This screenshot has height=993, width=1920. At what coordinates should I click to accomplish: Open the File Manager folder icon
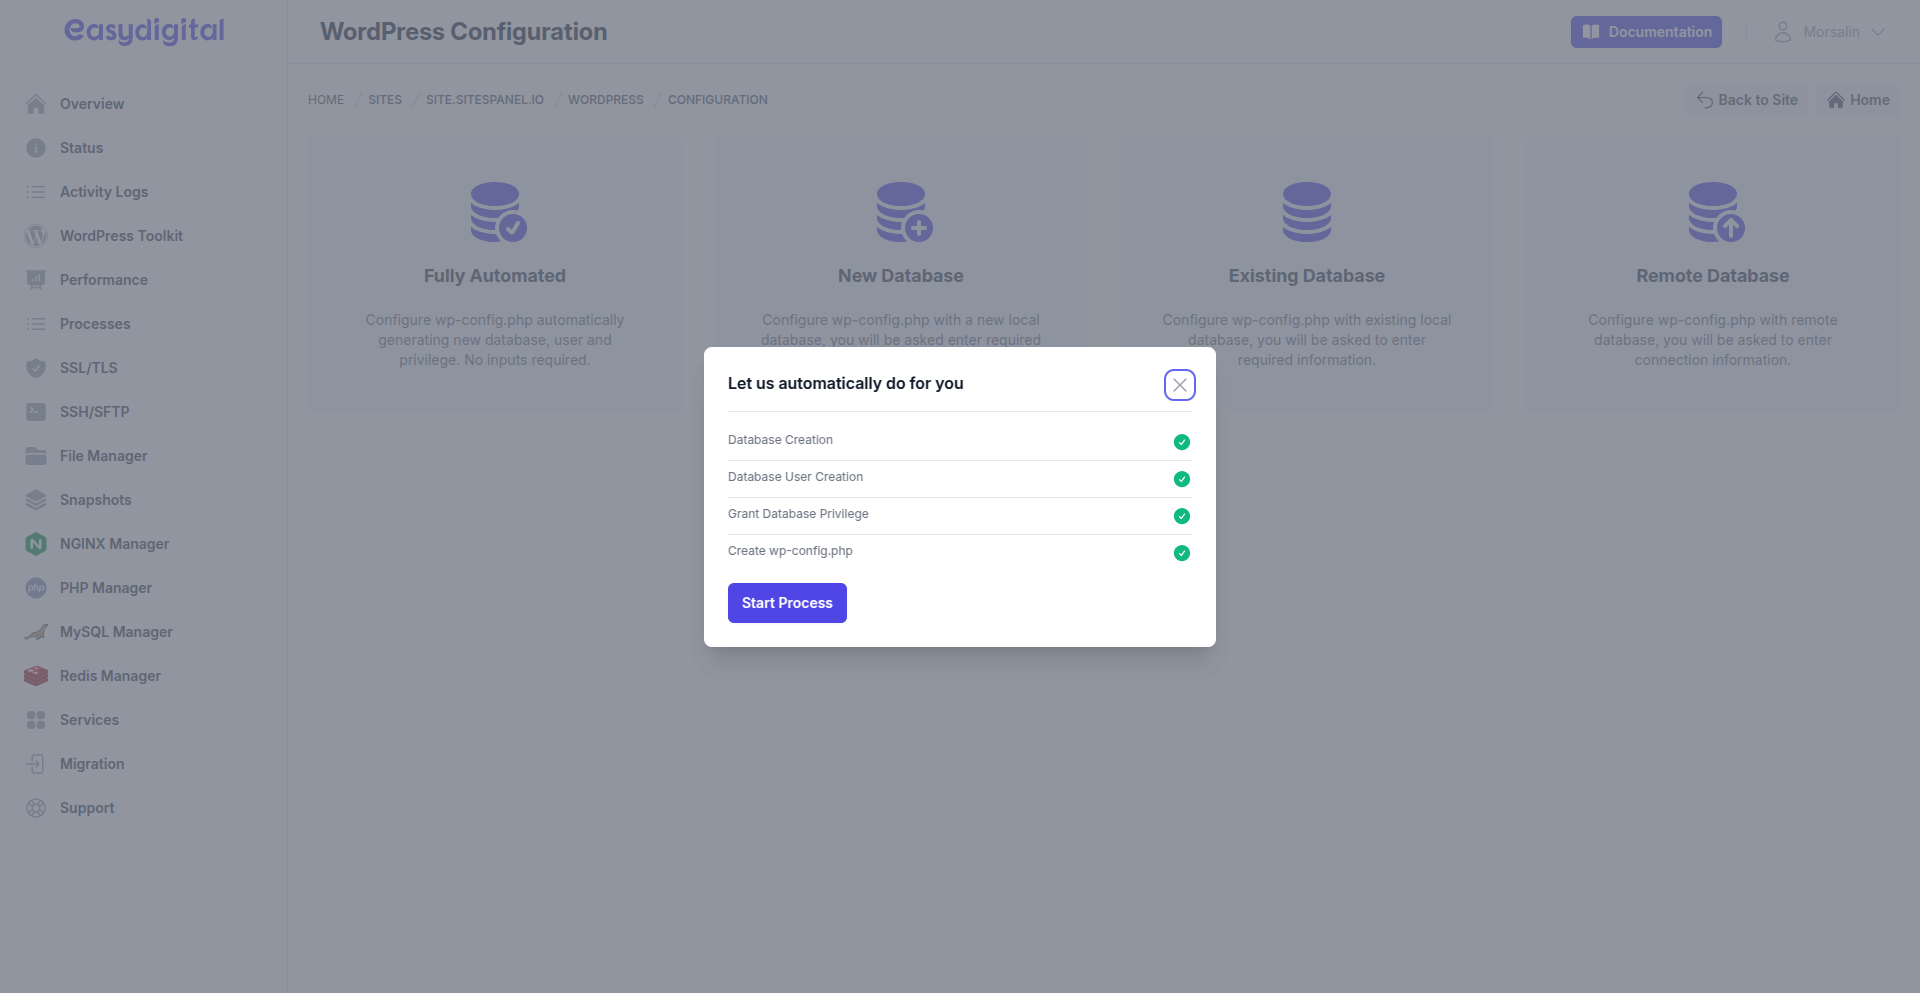36,455
